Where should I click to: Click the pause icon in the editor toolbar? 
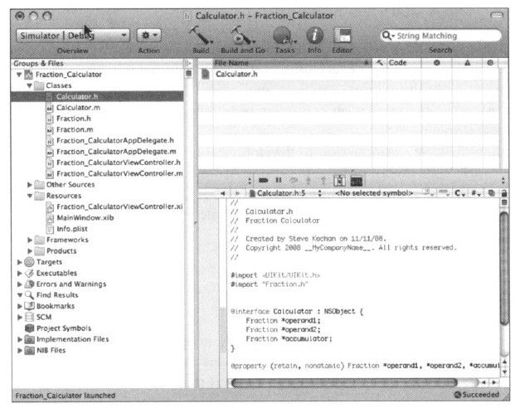(x=278, y=180)
